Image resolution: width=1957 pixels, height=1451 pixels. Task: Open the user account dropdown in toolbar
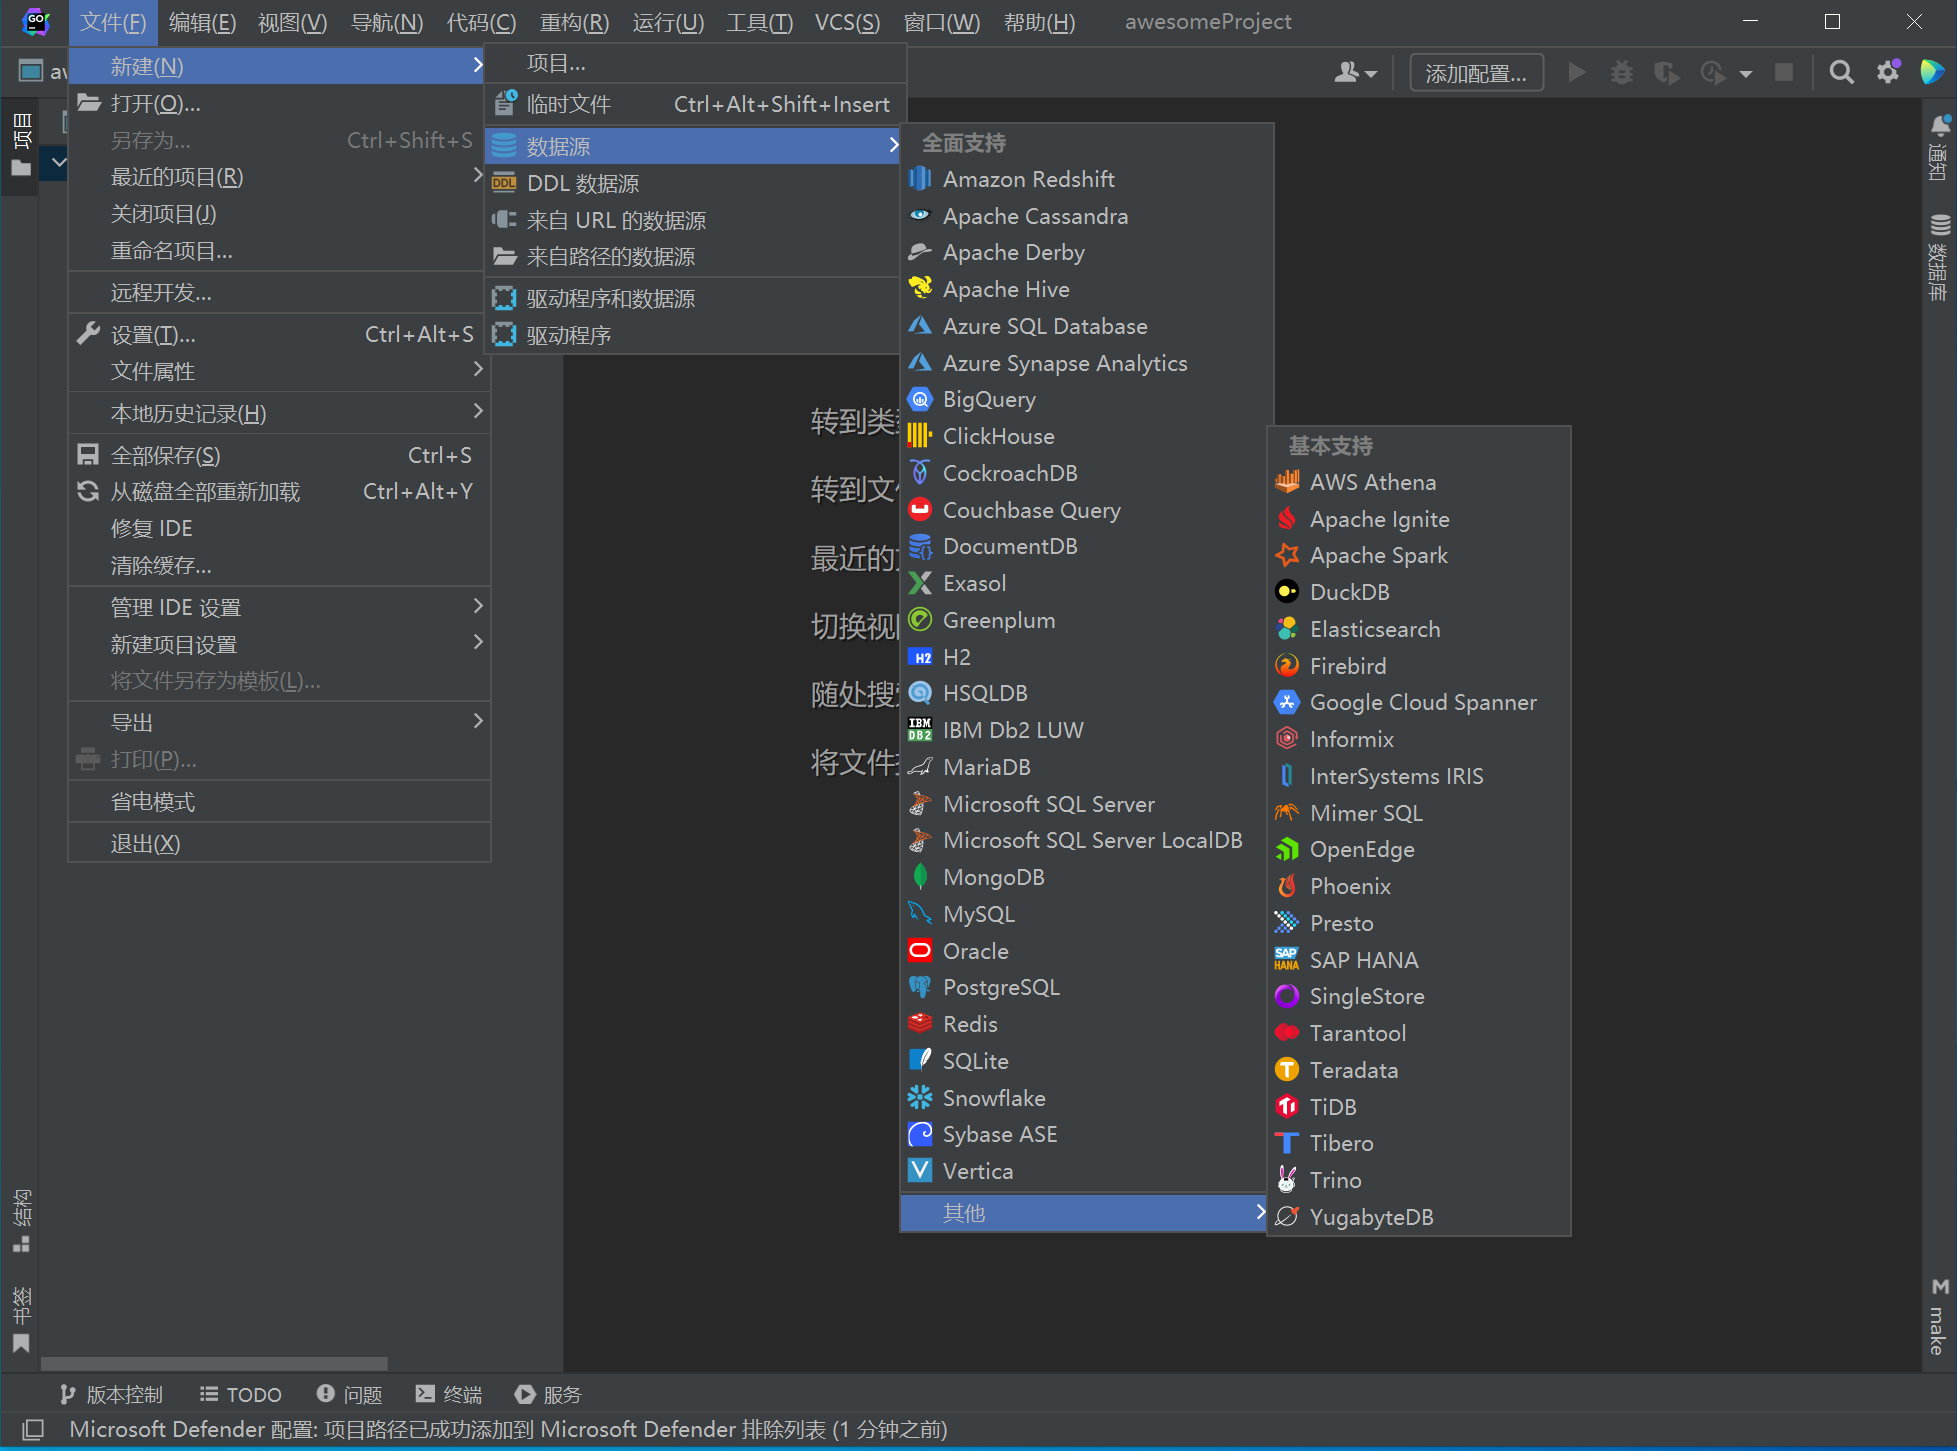[x=1355, y=73]
